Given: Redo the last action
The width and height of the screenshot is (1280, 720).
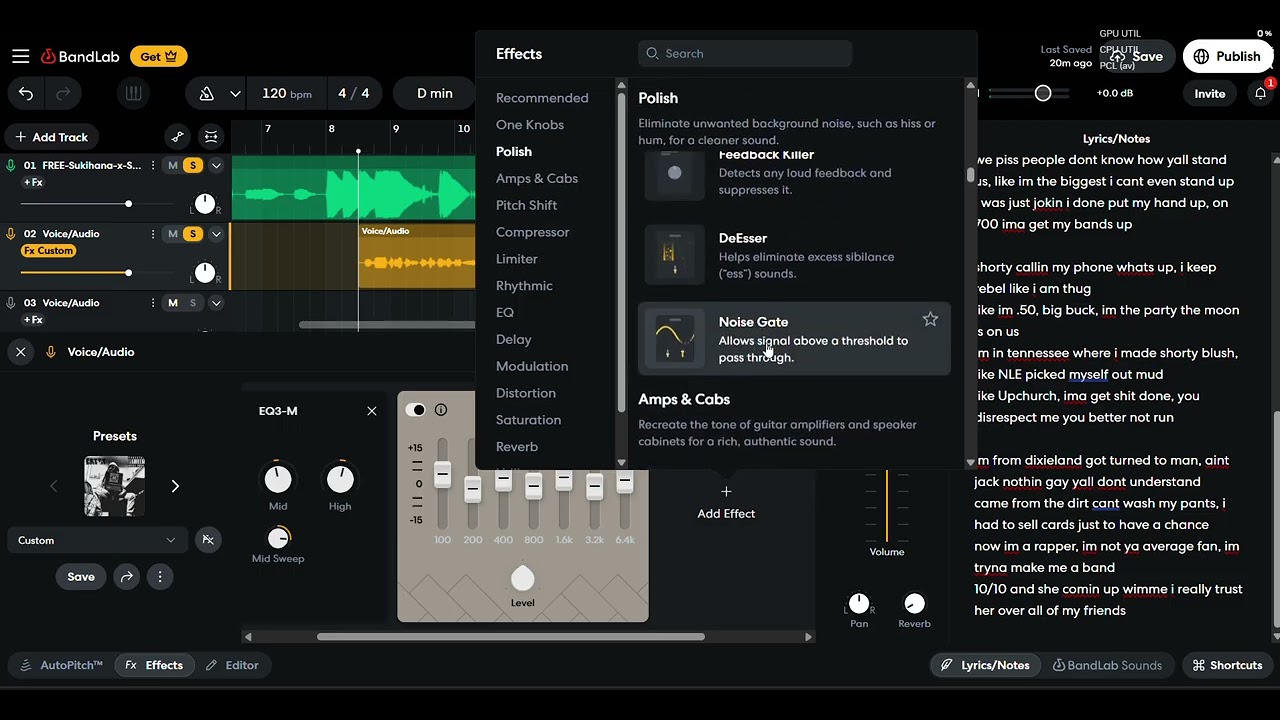Looking at the screenshot, I should (63, 94).
